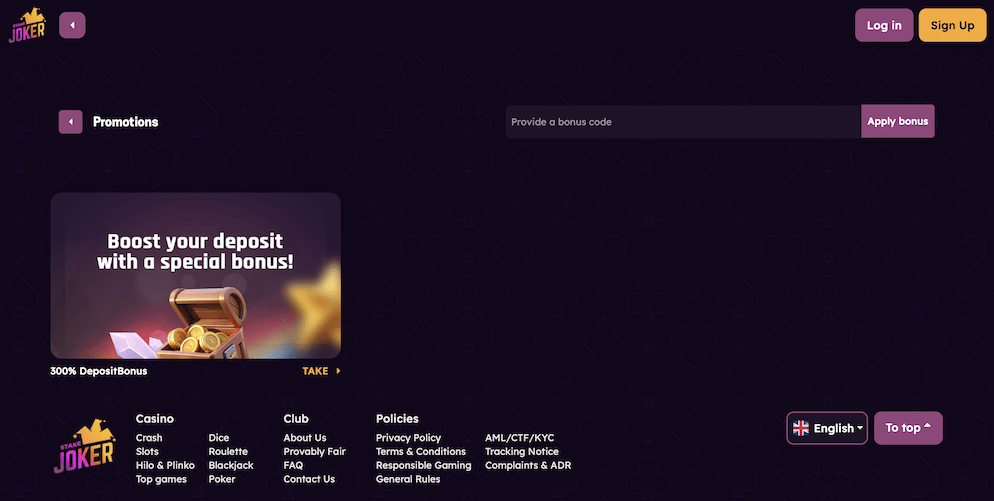Open the Provably Fair page
Viewport: 994px width, 501px height.
point(314,452)
